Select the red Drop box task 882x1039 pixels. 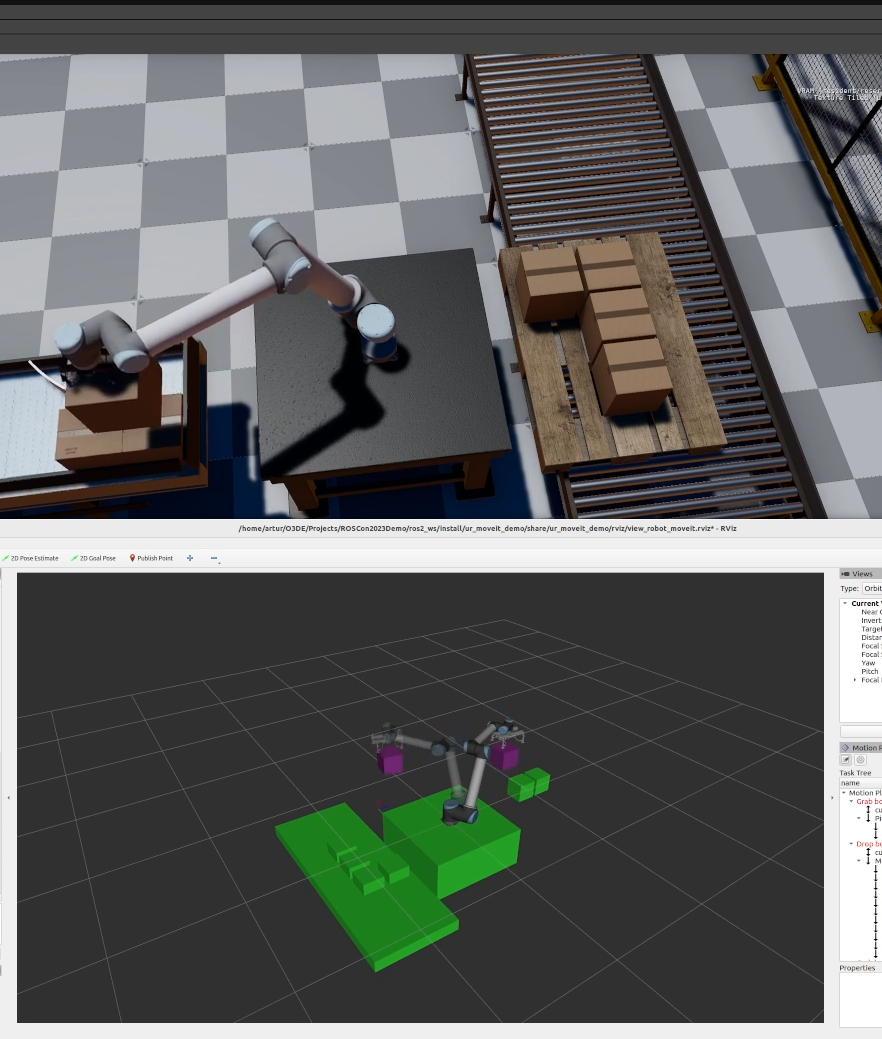click(868, 844)
